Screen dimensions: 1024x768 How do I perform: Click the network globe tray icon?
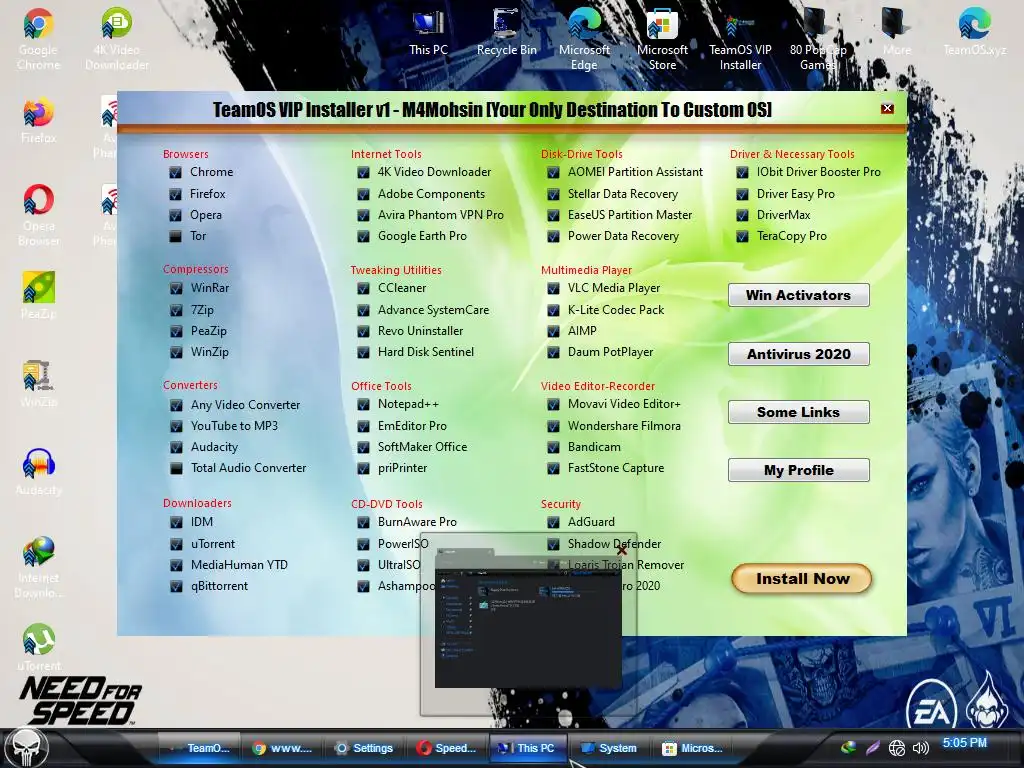tap(897, 748)
